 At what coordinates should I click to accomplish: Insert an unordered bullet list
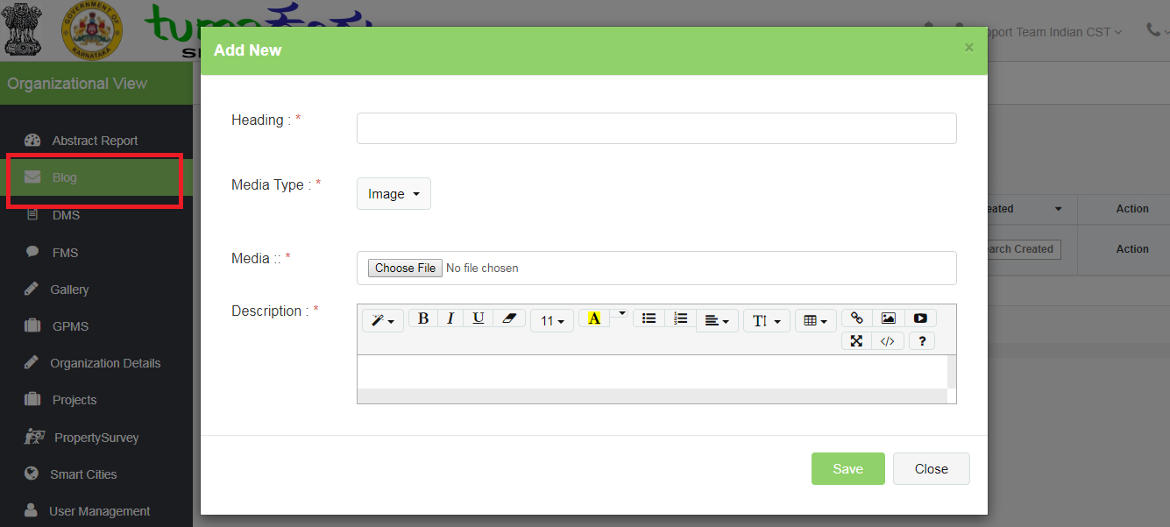point(649,318)
